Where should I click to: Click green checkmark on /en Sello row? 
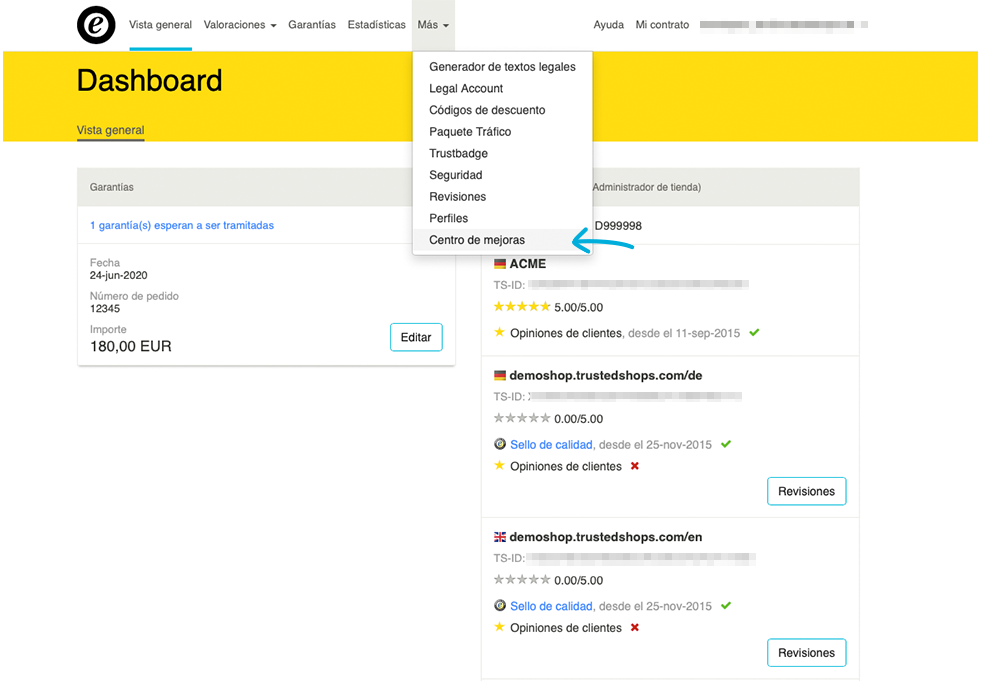coord(726,605)
